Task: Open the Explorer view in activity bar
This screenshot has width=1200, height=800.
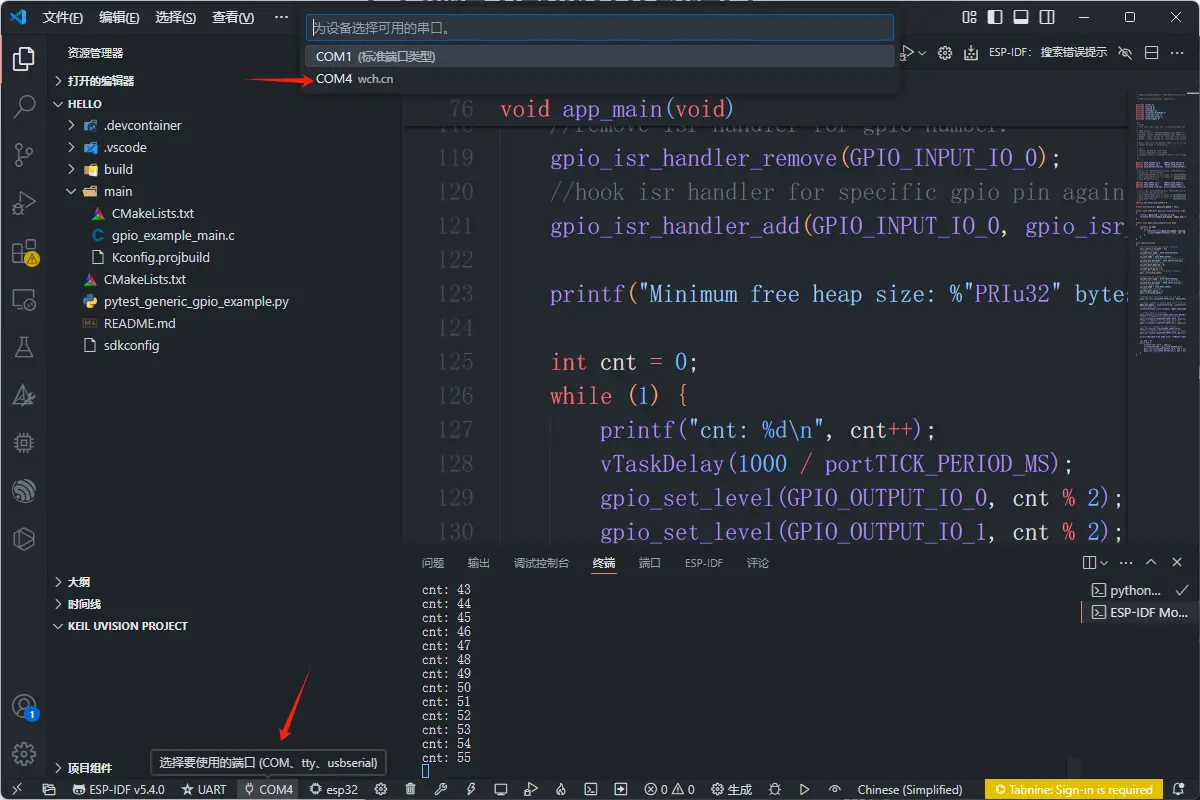Action: click(x=23, y=59)
